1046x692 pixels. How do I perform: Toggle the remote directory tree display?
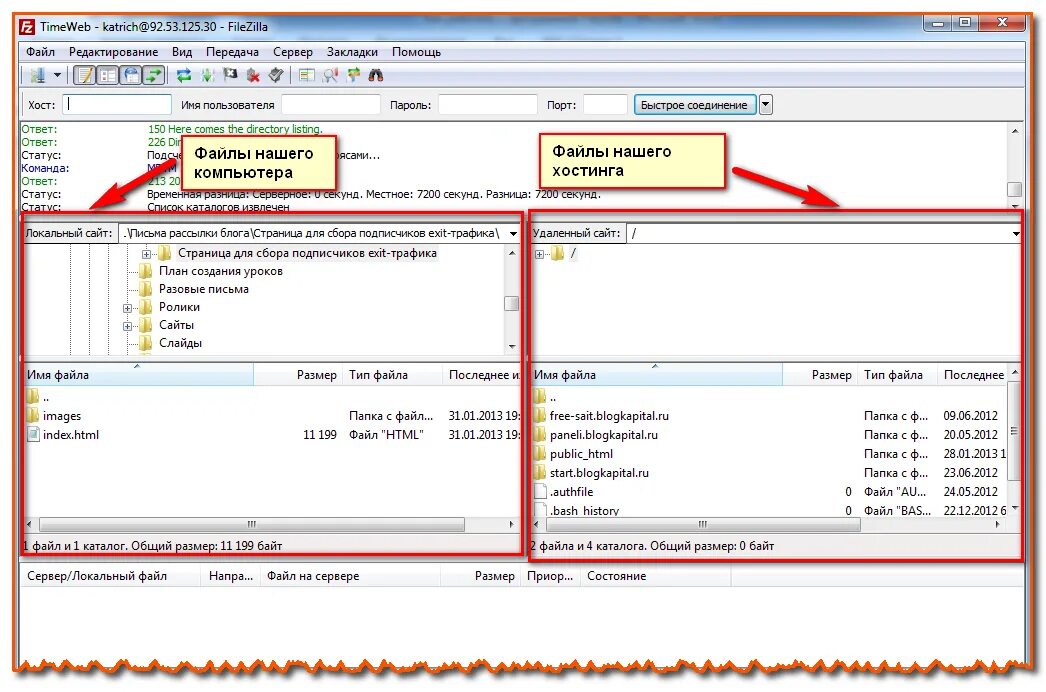[x=131, y=75]
